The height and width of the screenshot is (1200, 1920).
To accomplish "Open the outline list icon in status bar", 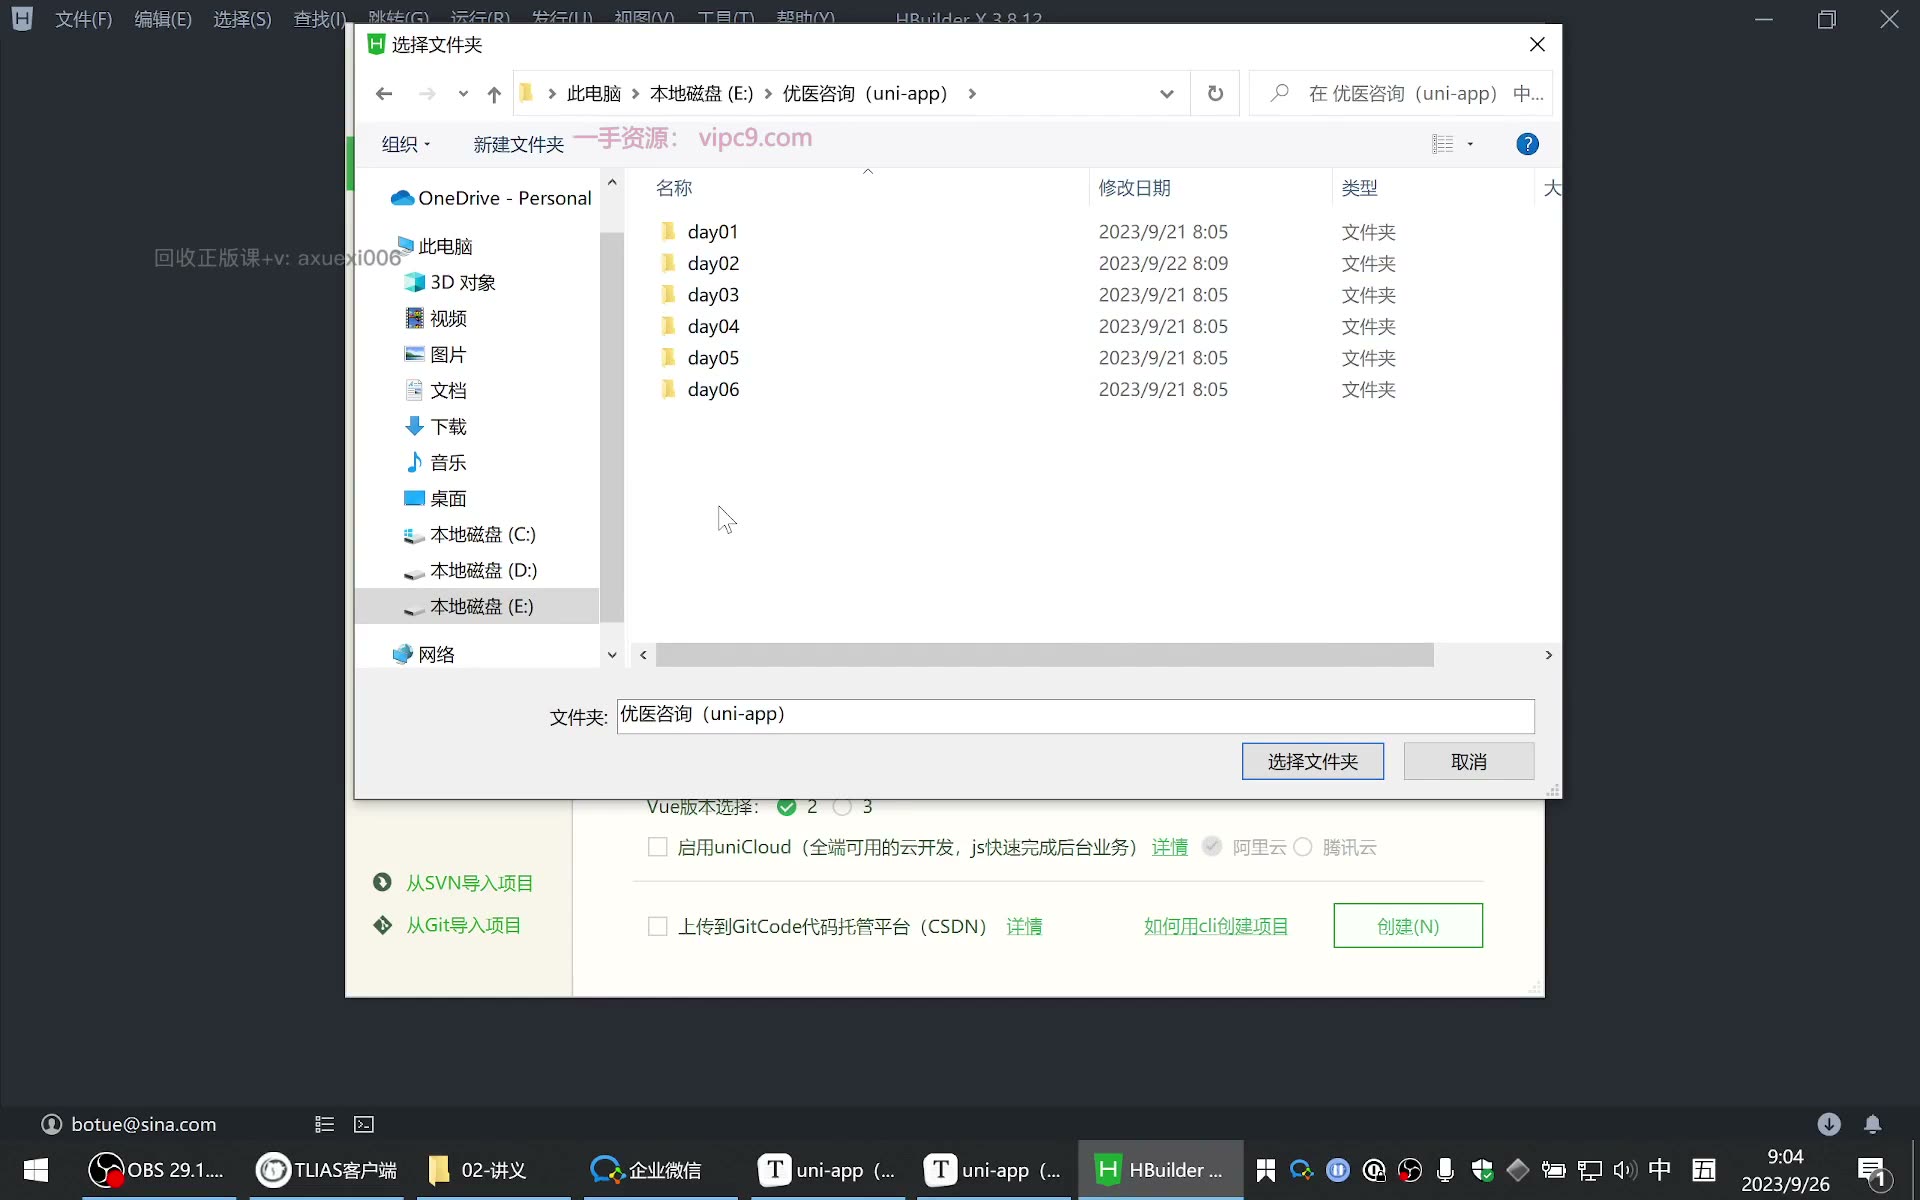I will pos(324,1125).
